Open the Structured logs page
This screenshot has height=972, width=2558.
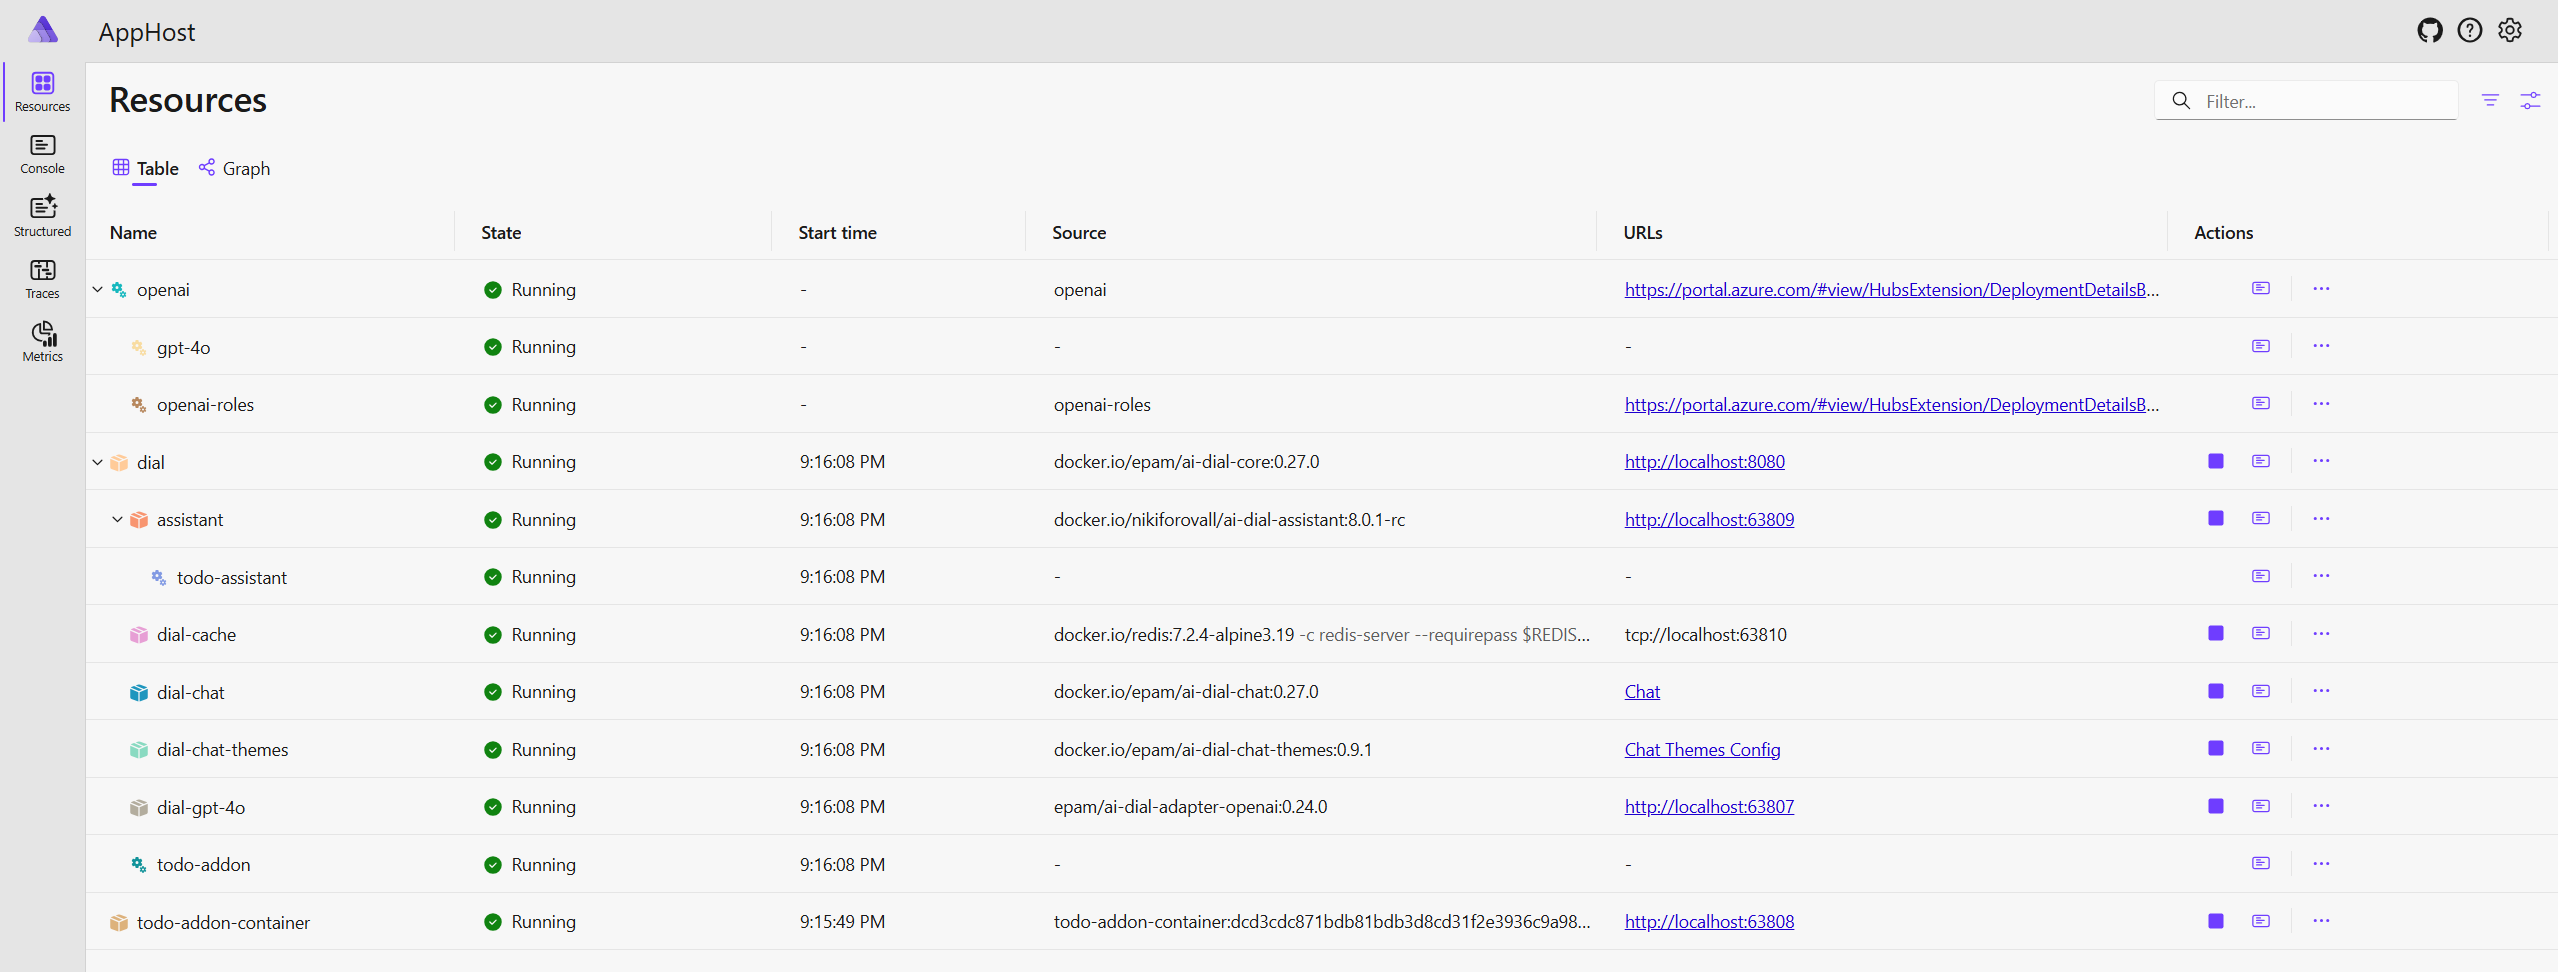[x=43, y=217]
